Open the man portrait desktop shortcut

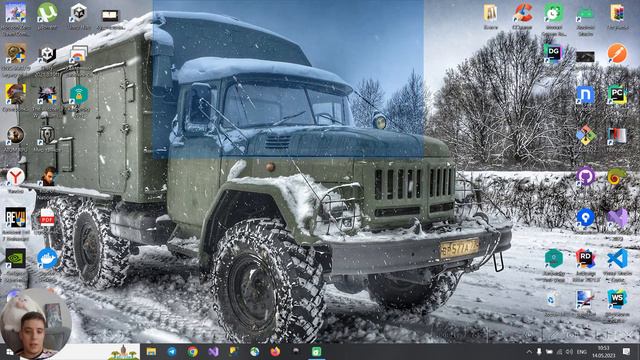click(x=48, y=177)
